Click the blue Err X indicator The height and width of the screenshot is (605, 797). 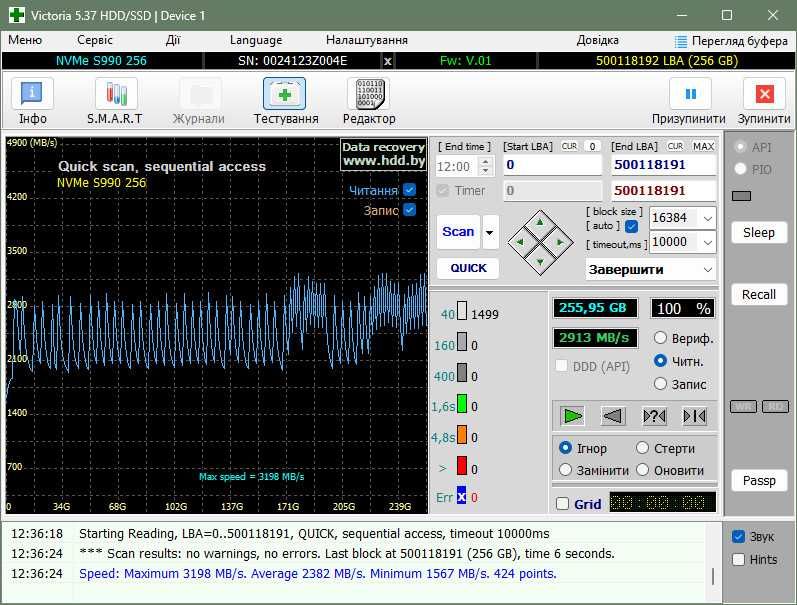tap(462, 496)
